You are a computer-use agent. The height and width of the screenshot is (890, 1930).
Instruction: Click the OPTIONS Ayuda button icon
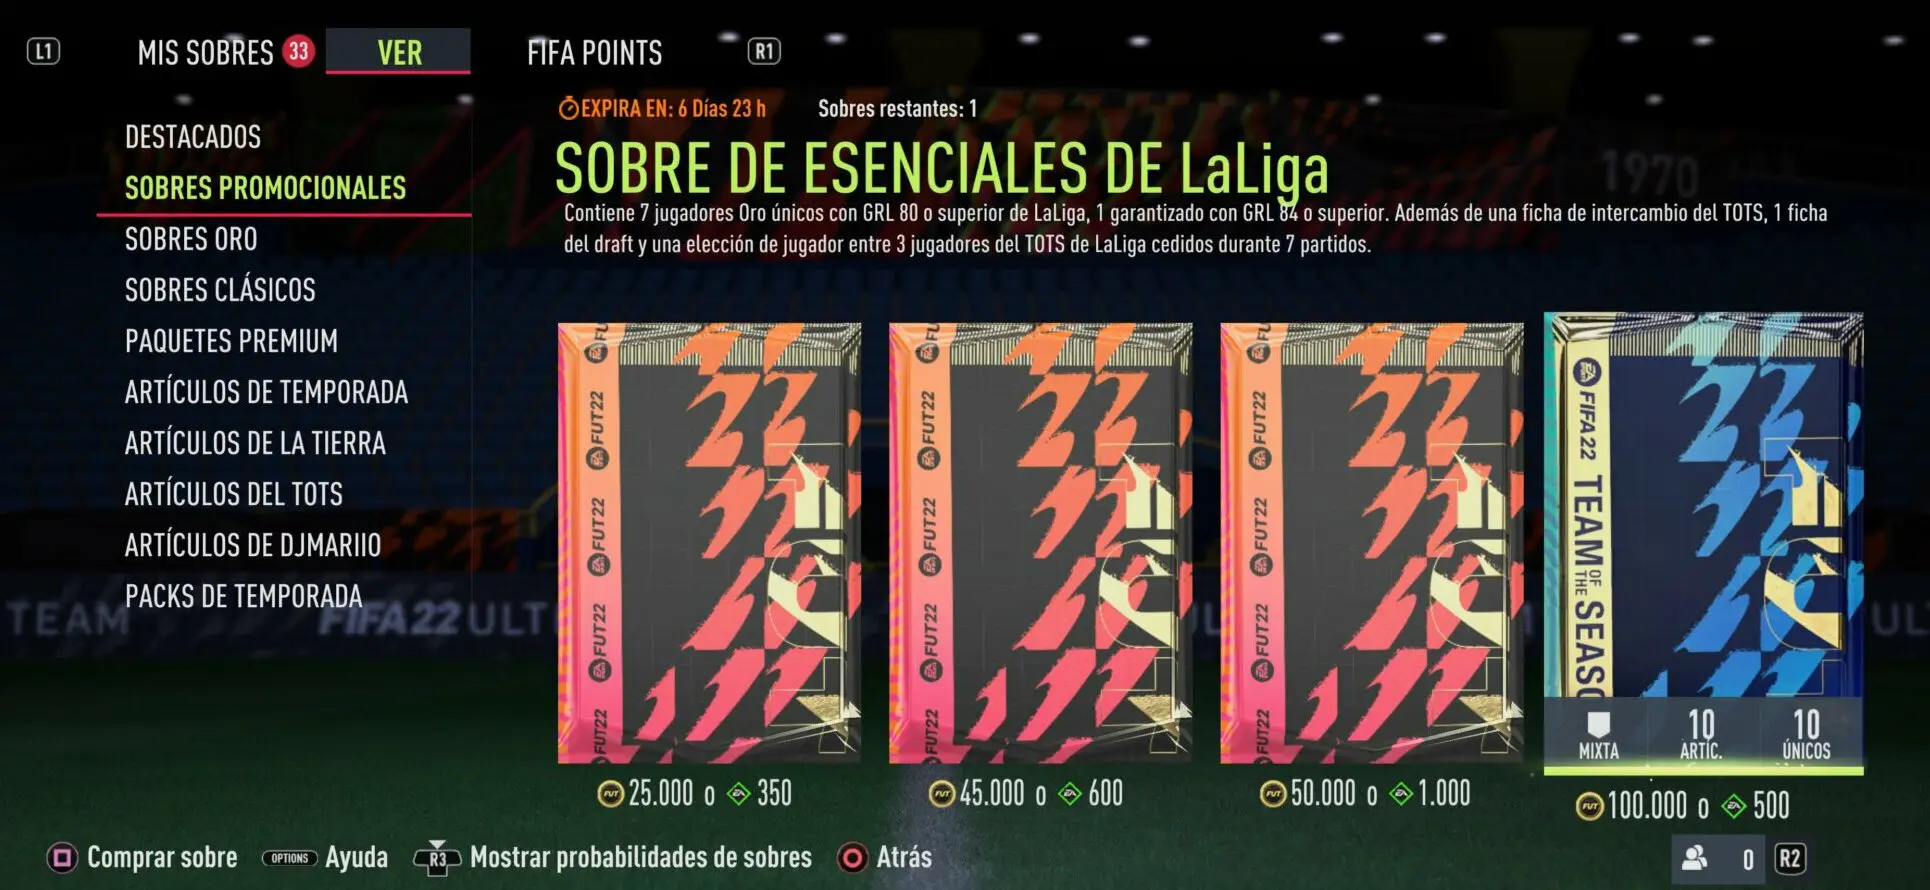[290, 858]
